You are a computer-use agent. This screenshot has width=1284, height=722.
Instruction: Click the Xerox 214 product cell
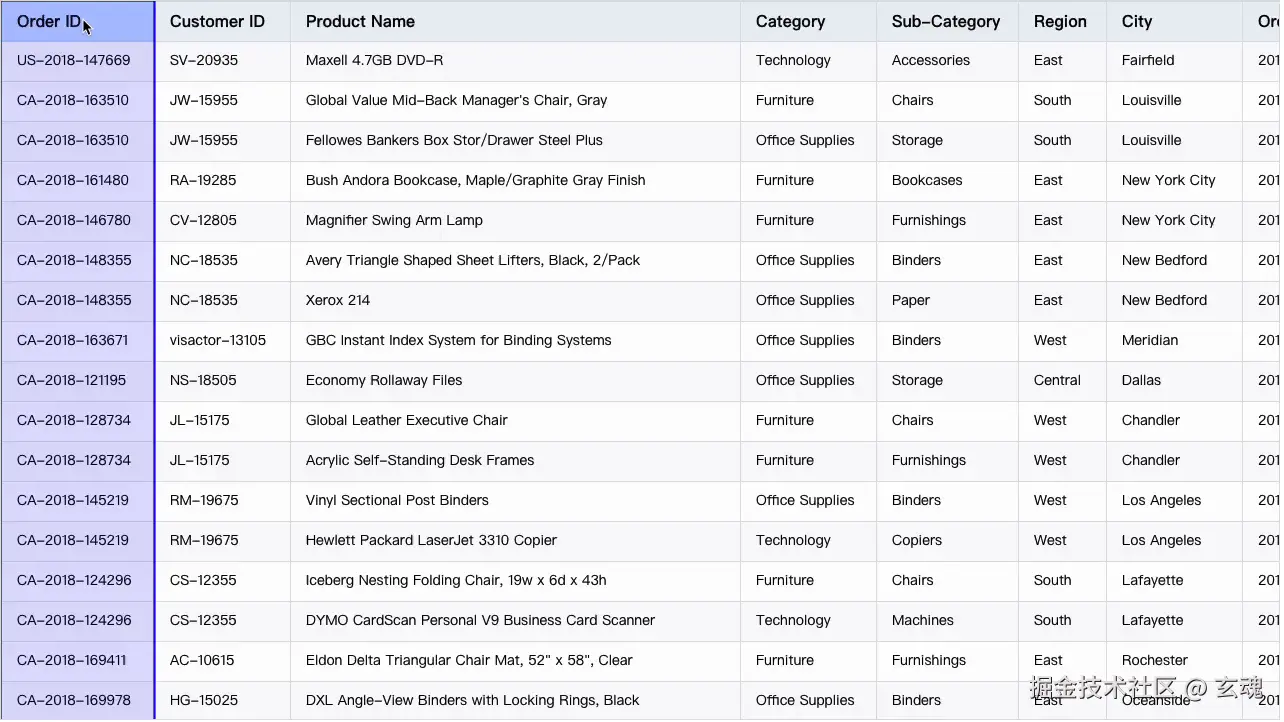[338, 301]
